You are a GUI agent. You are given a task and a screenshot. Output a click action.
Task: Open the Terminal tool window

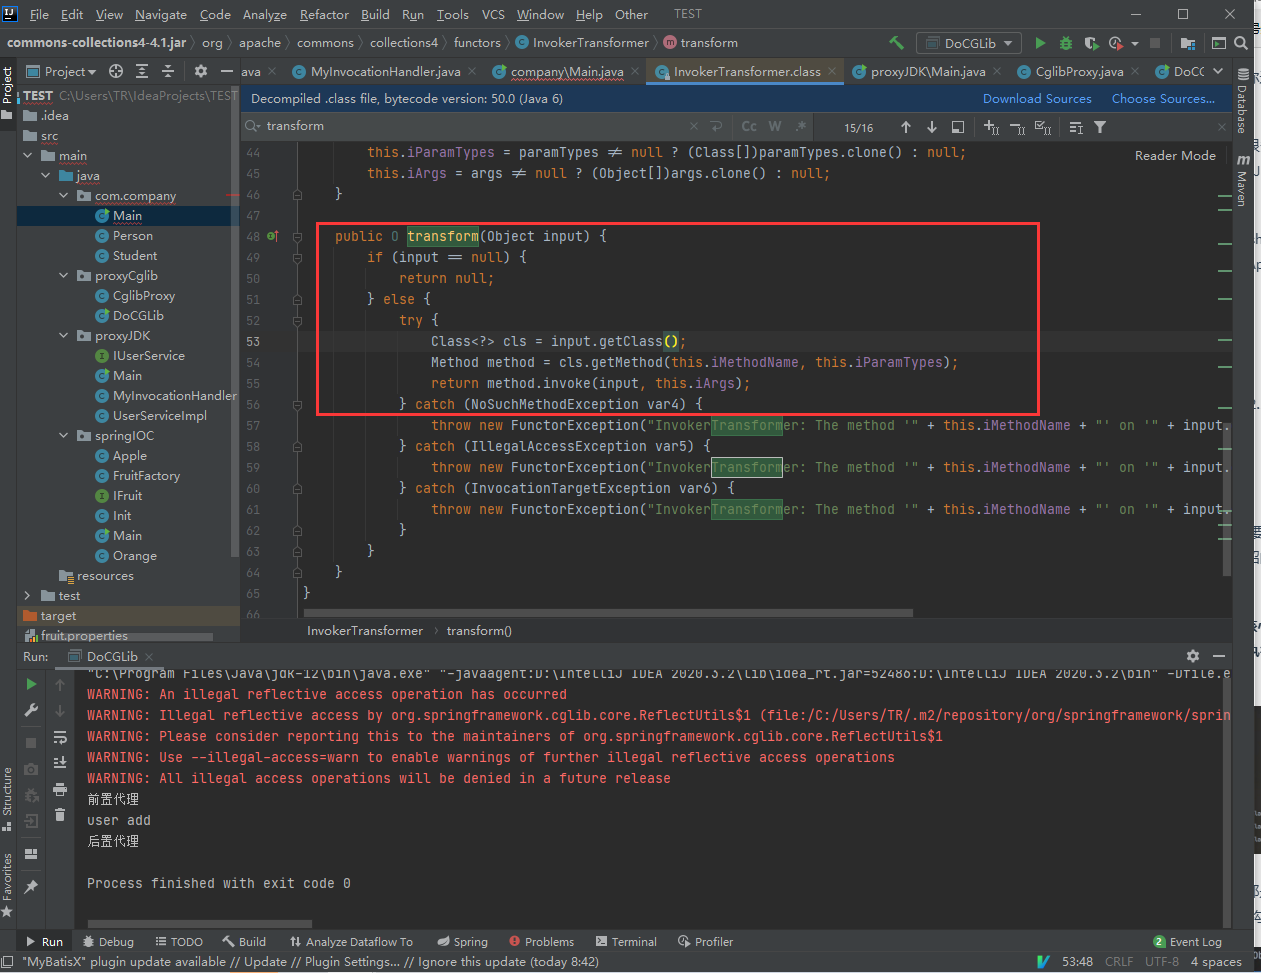626,942
